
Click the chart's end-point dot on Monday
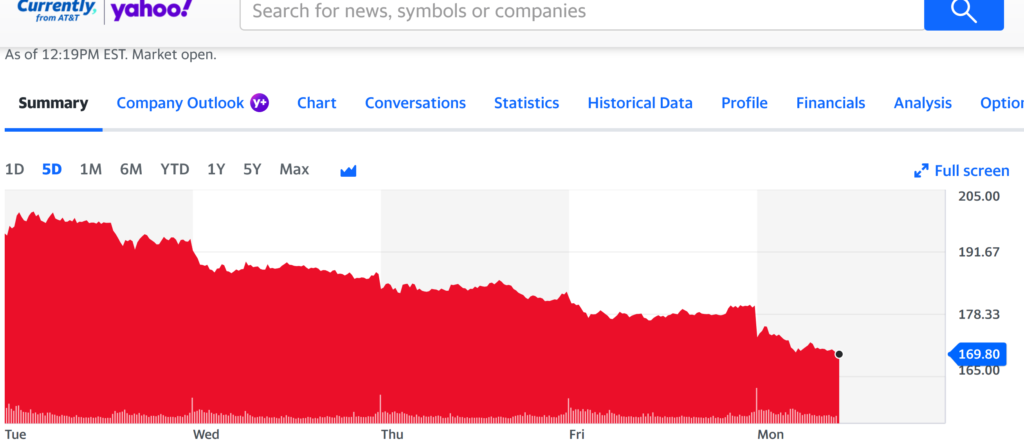point(839,353)
